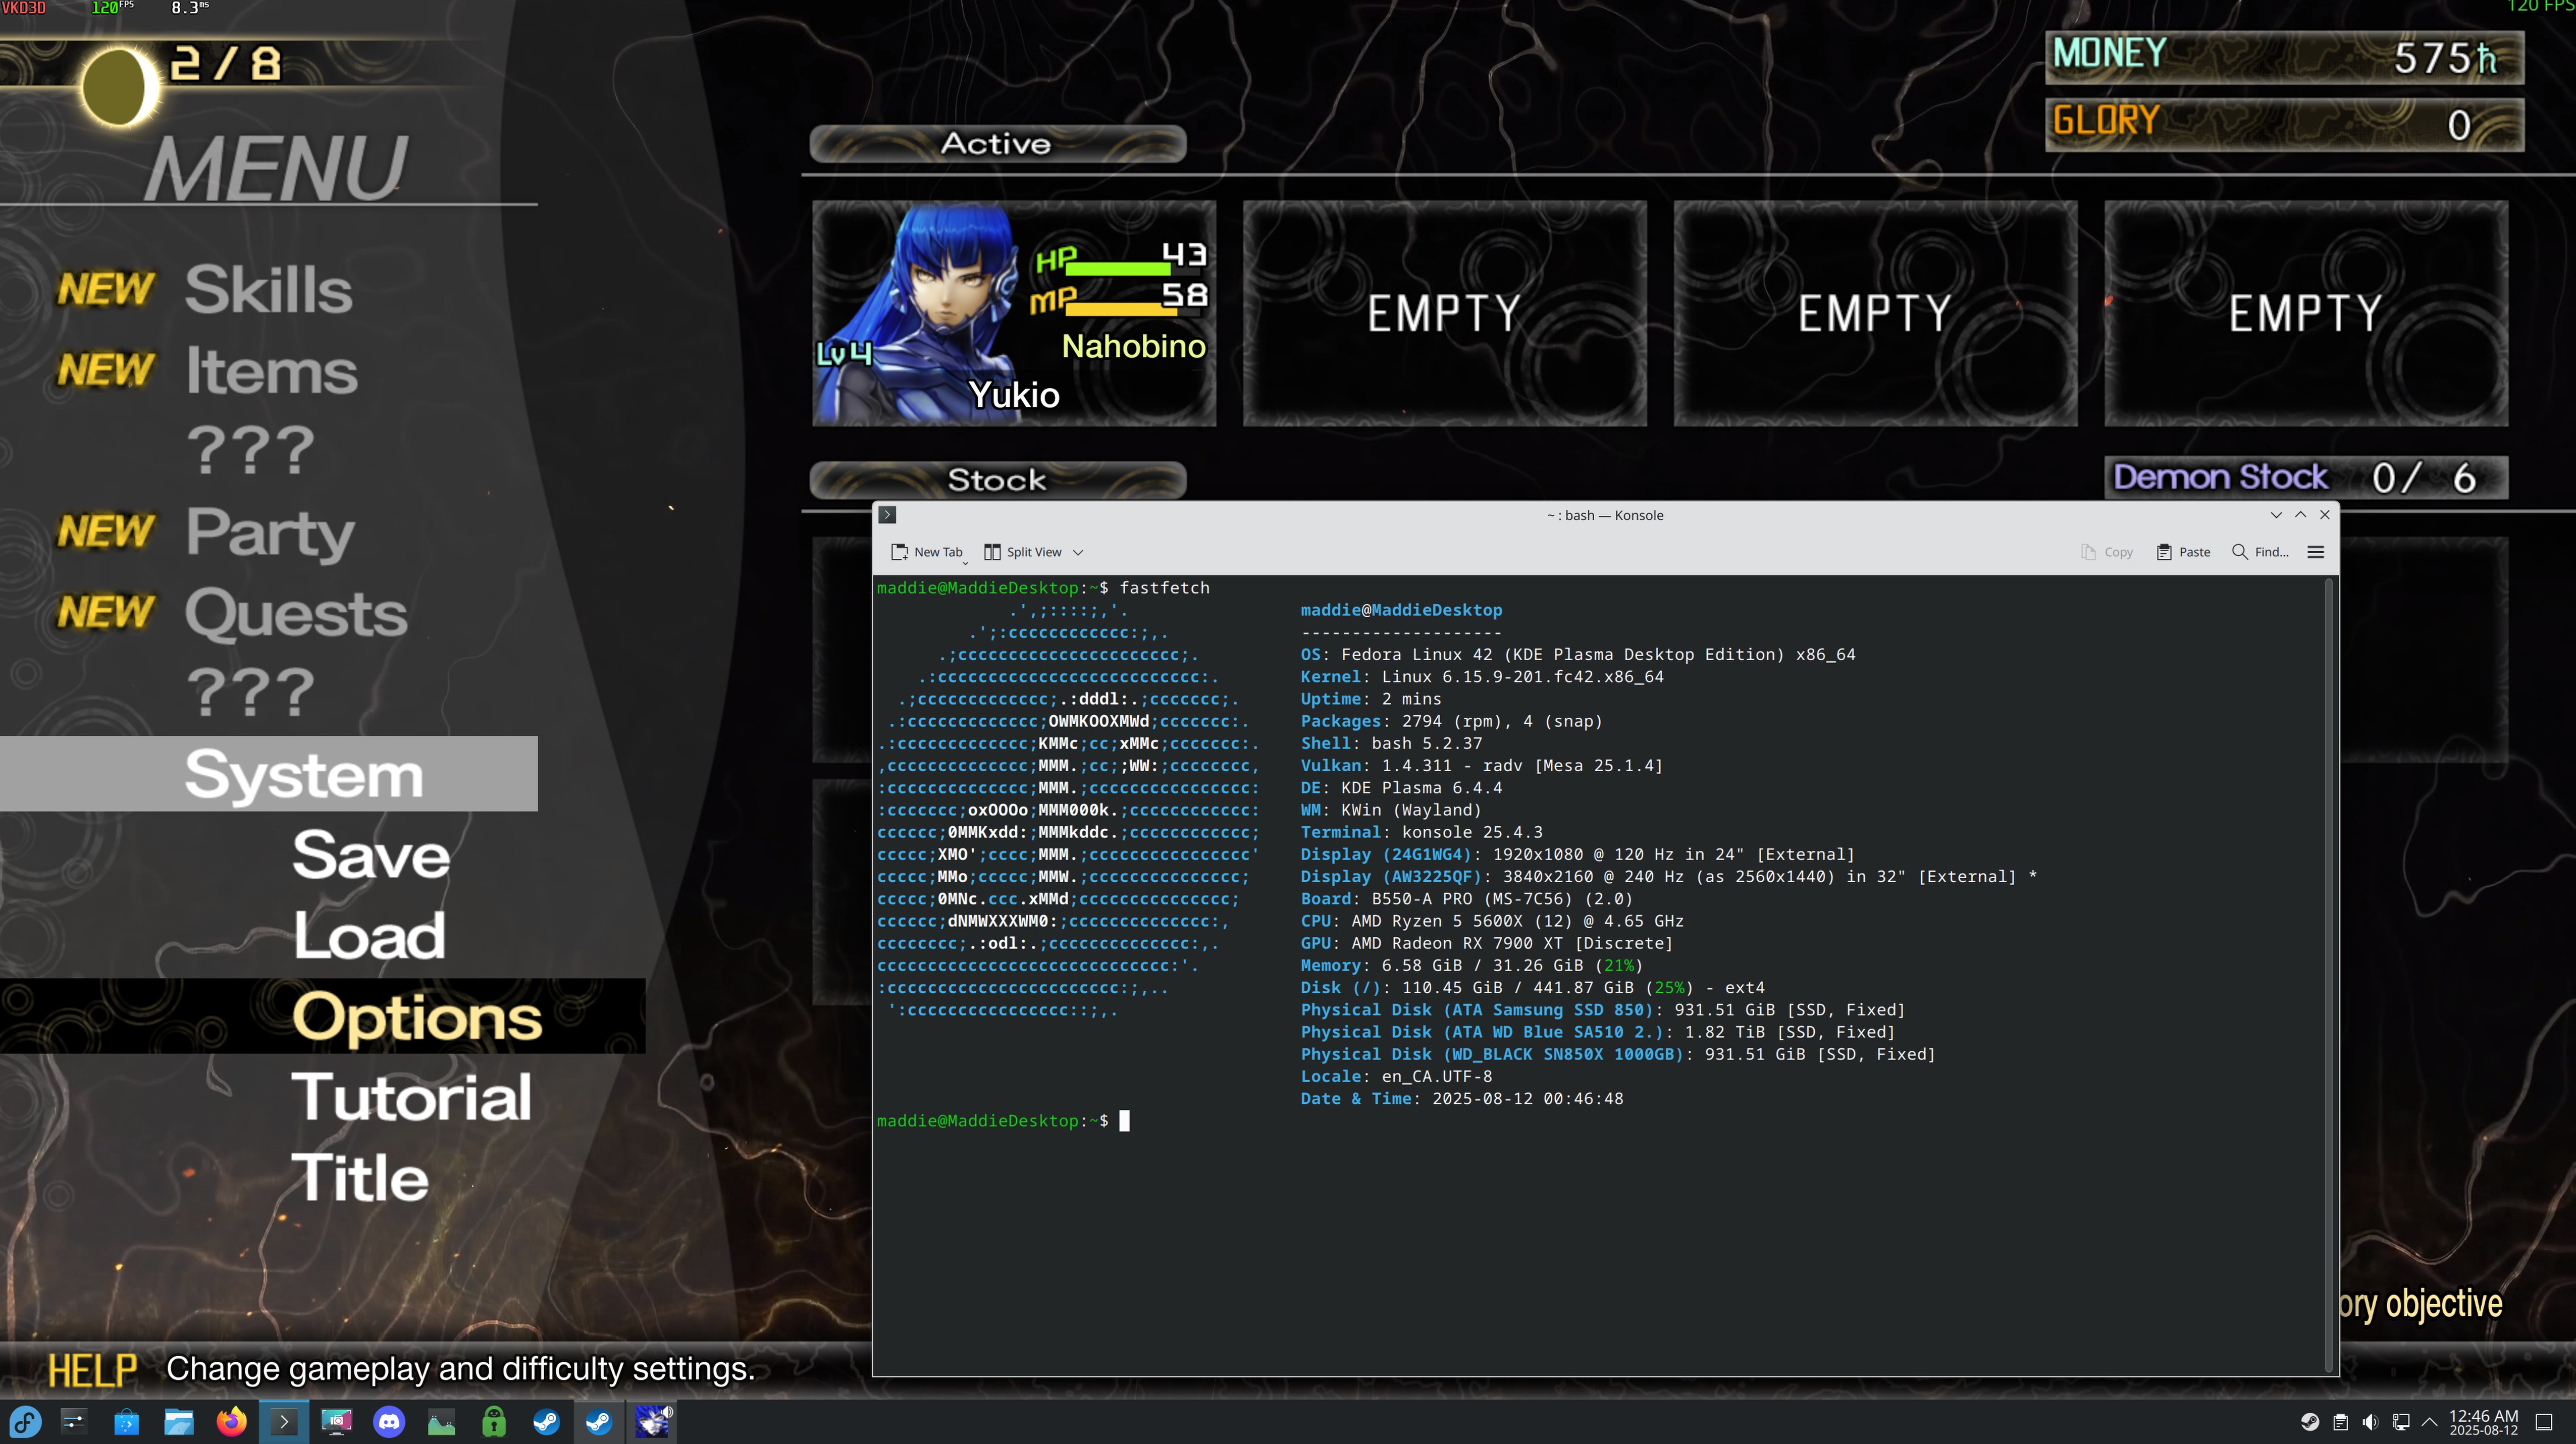
Task: Select Skills in the game menu
Action: pos(268,290)
